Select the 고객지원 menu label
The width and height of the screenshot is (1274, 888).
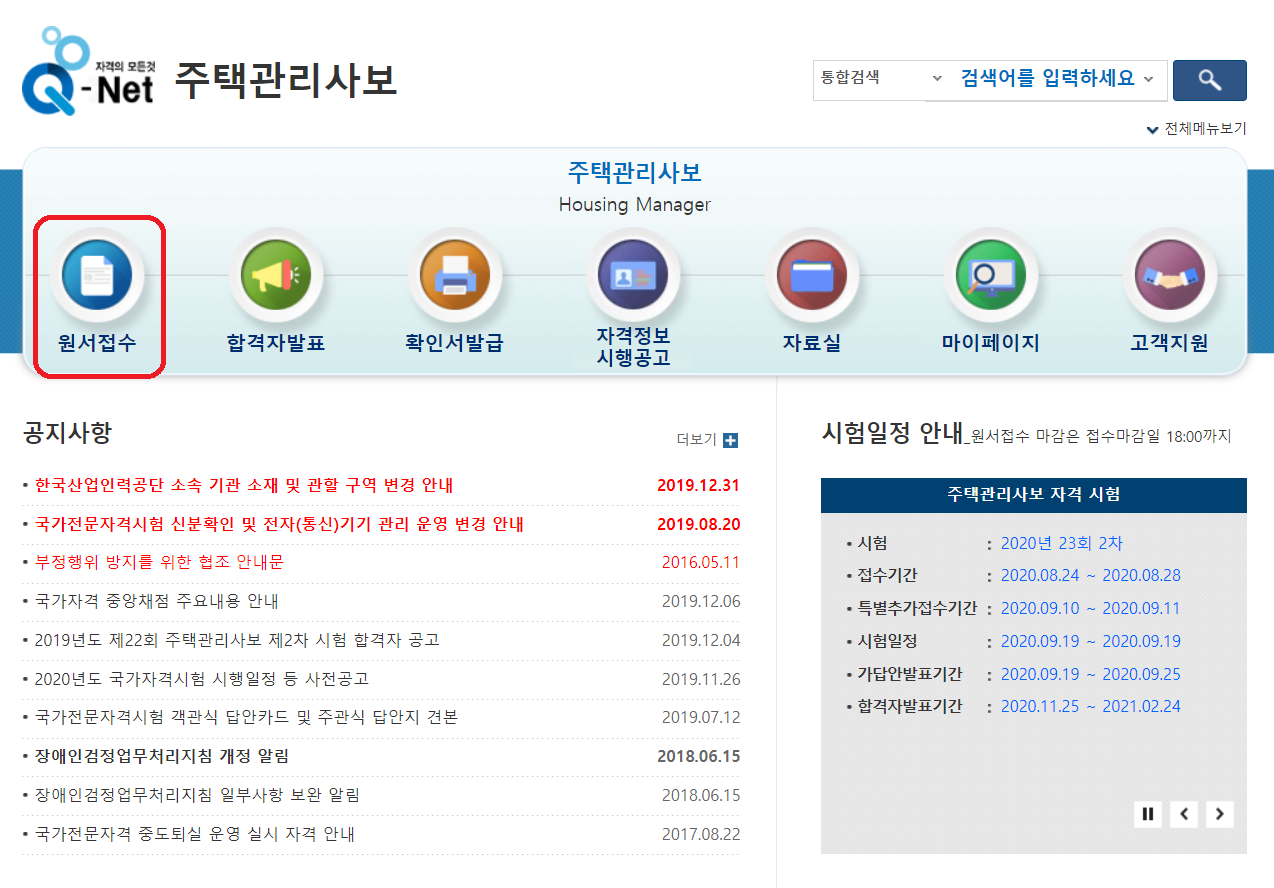[x=1170, y=343]
